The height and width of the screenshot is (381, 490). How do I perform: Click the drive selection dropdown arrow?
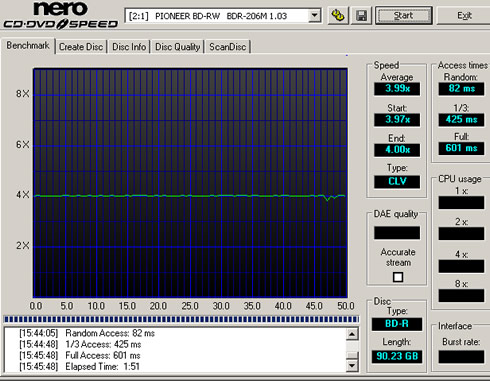pyautogui.click(x=314, y=15)
